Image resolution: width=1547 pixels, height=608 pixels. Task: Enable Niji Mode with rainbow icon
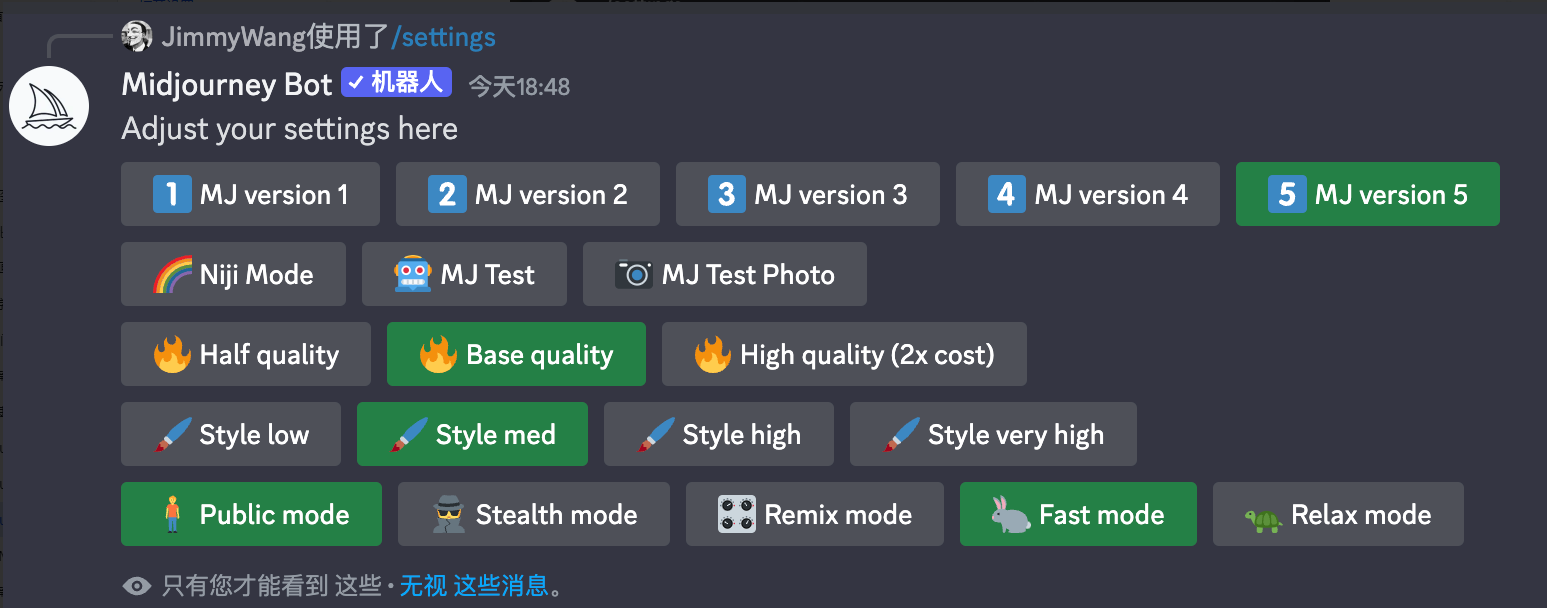(233, 274)
